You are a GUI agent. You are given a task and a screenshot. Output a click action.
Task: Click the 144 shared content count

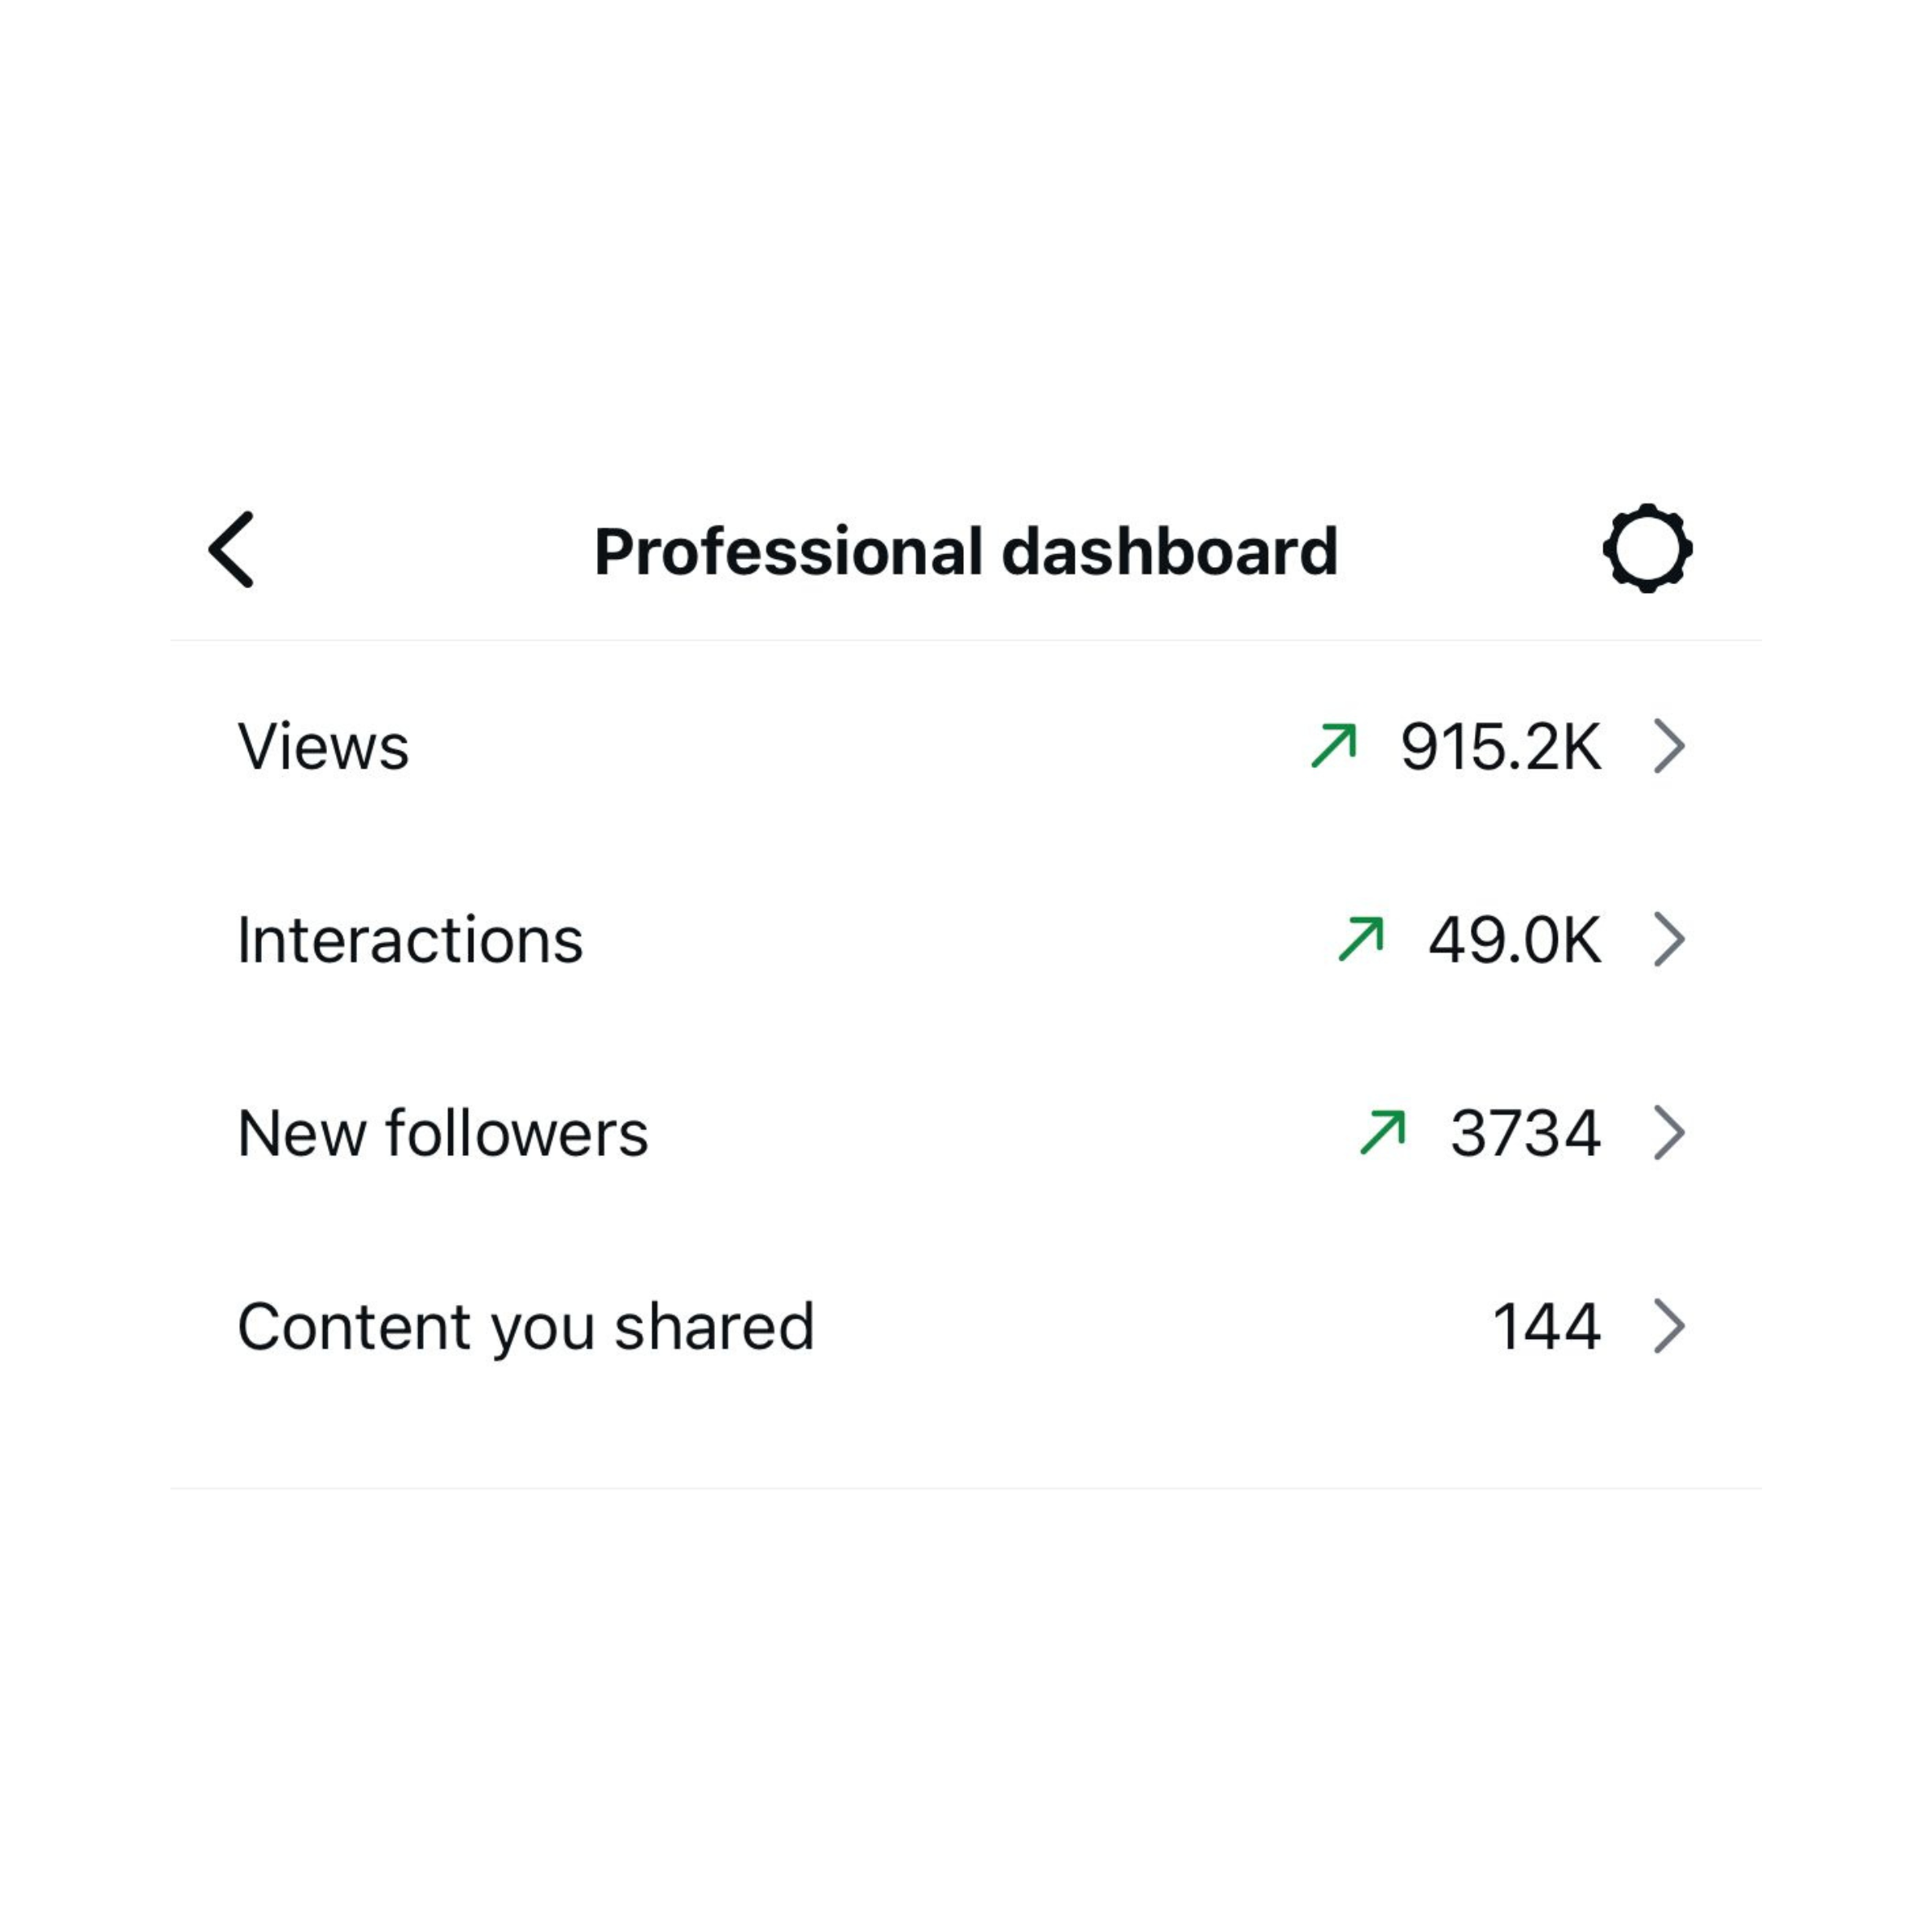(x=1546, y=1327)
